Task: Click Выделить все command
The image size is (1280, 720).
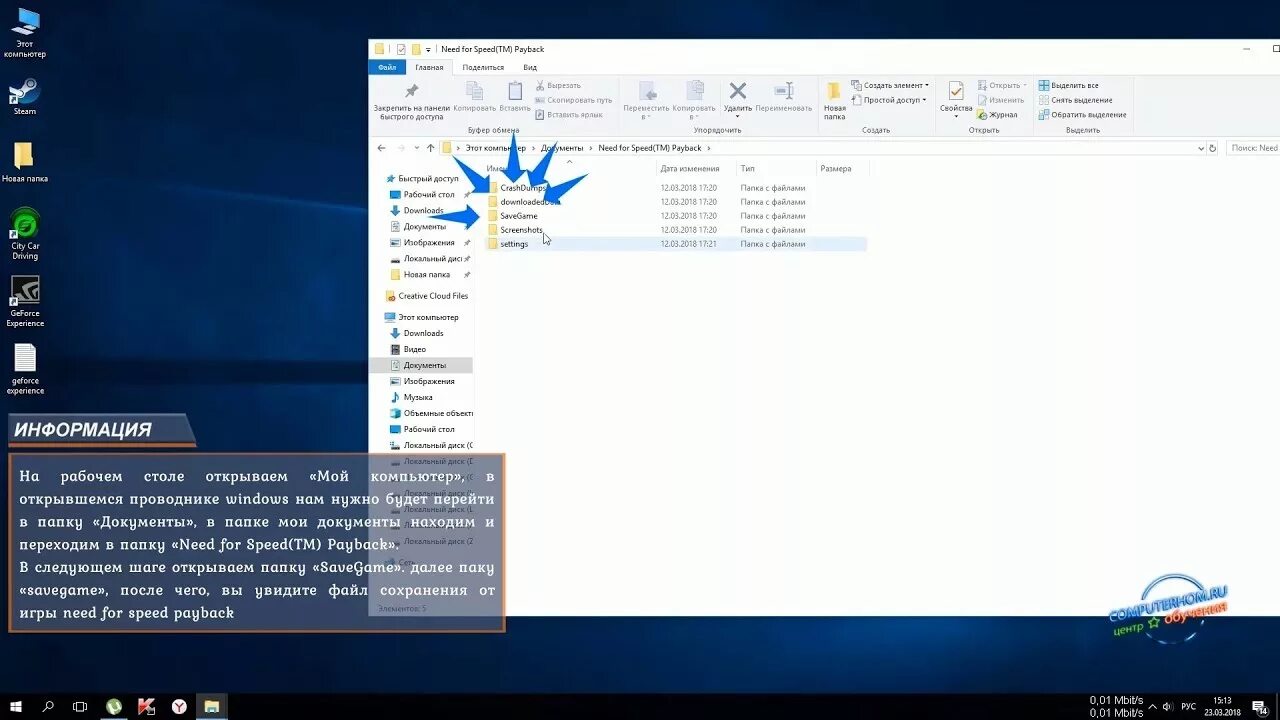Action: point(1068,86)
